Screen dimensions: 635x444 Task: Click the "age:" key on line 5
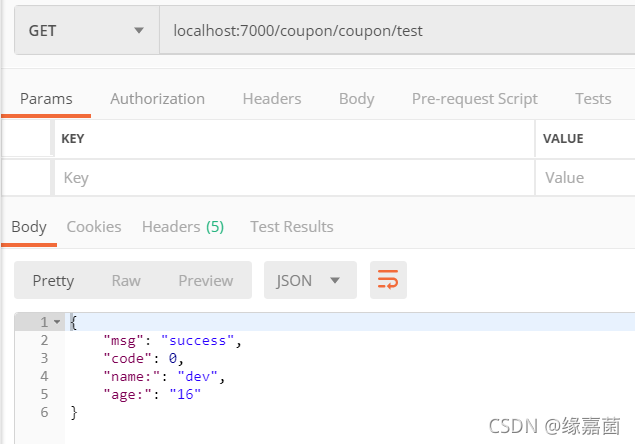click(x=128, y=395)
